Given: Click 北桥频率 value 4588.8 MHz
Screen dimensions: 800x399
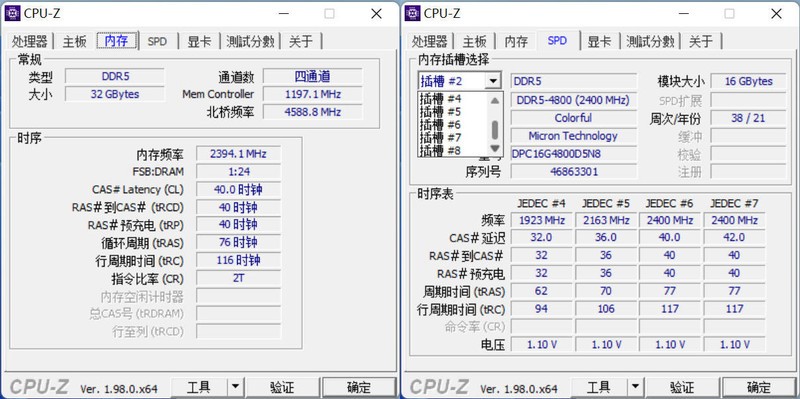Looking at the screenshot, I should 312,112.
